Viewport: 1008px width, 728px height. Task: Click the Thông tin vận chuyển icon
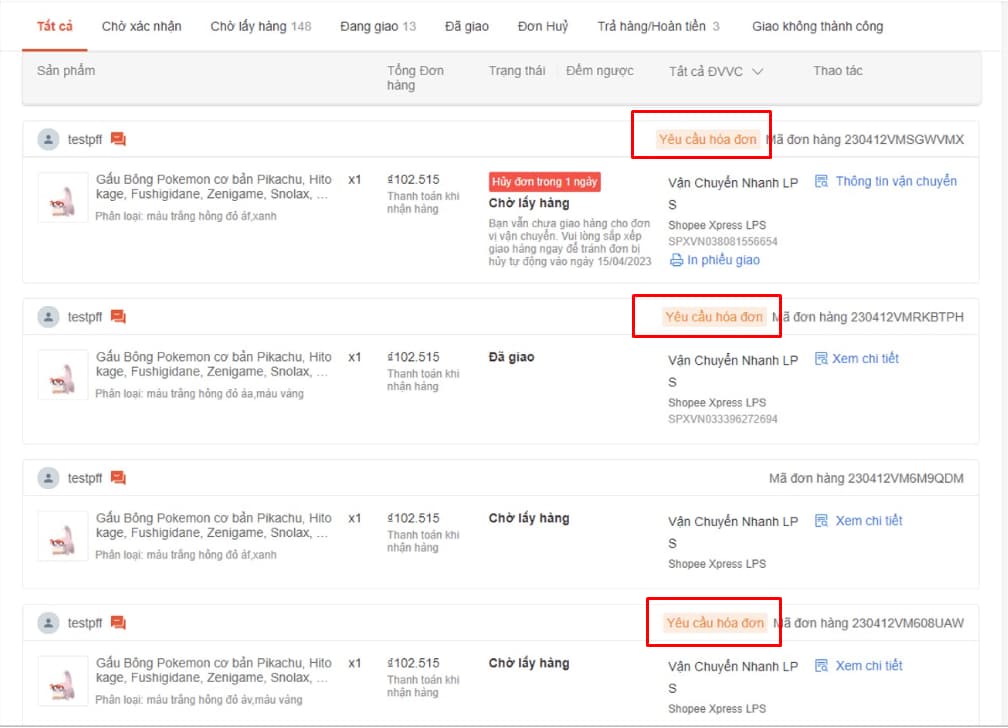click(822, 182)
